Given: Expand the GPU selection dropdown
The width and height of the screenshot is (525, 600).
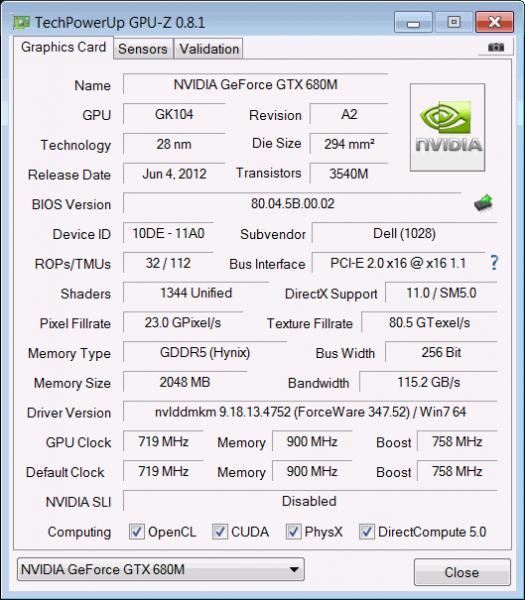Looking at the screenshot, I should (161, 569).
